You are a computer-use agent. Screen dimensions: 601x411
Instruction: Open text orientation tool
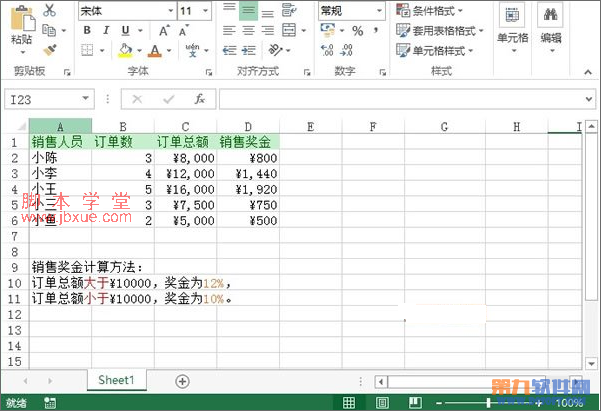(276, 50)
